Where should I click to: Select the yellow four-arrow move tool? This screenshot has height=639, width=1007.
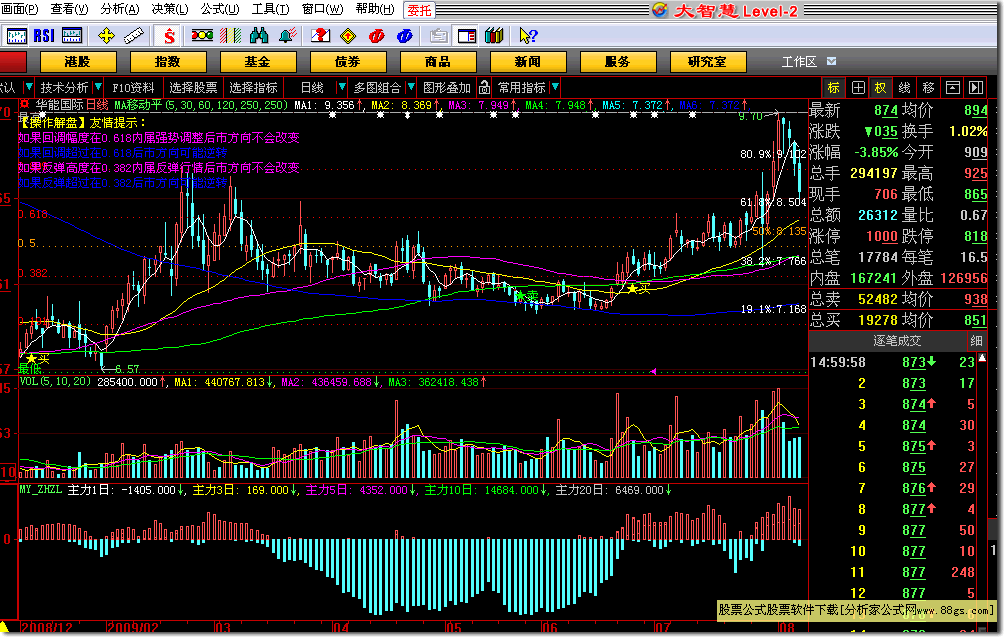[x=107, y=36]
